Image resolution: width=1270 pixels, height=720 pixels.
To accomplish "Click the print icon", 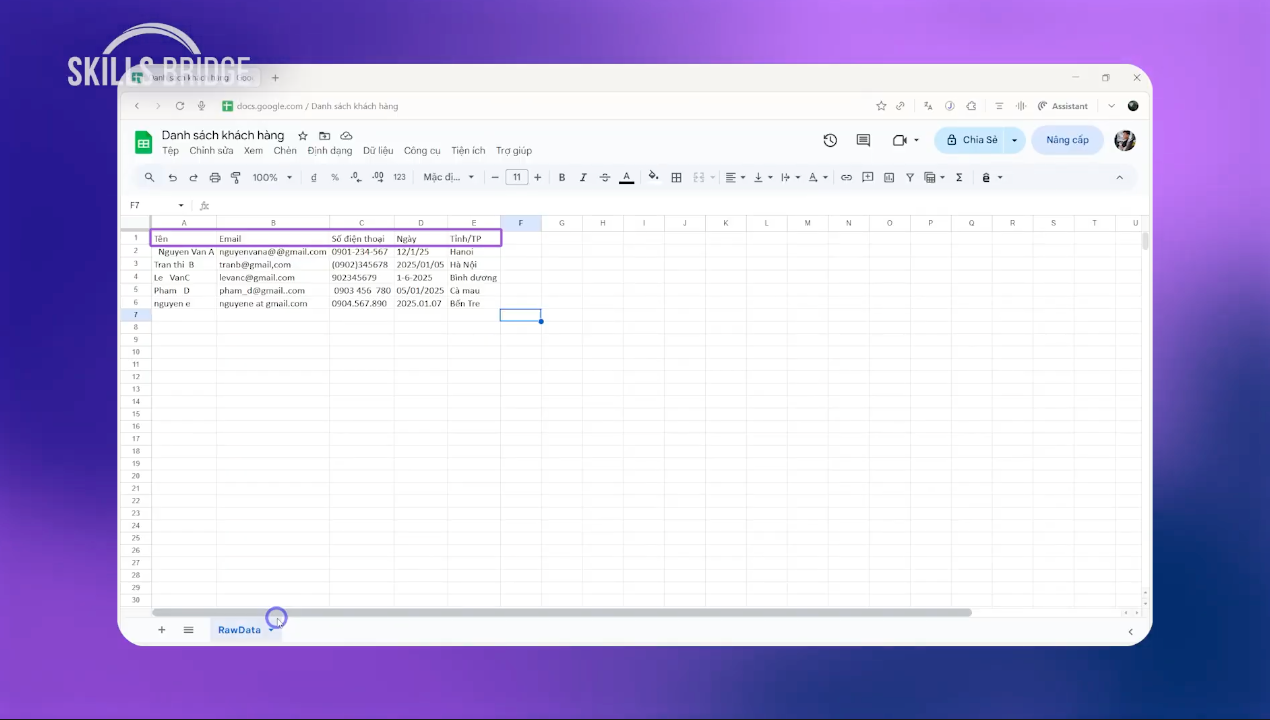I will 215,178.
